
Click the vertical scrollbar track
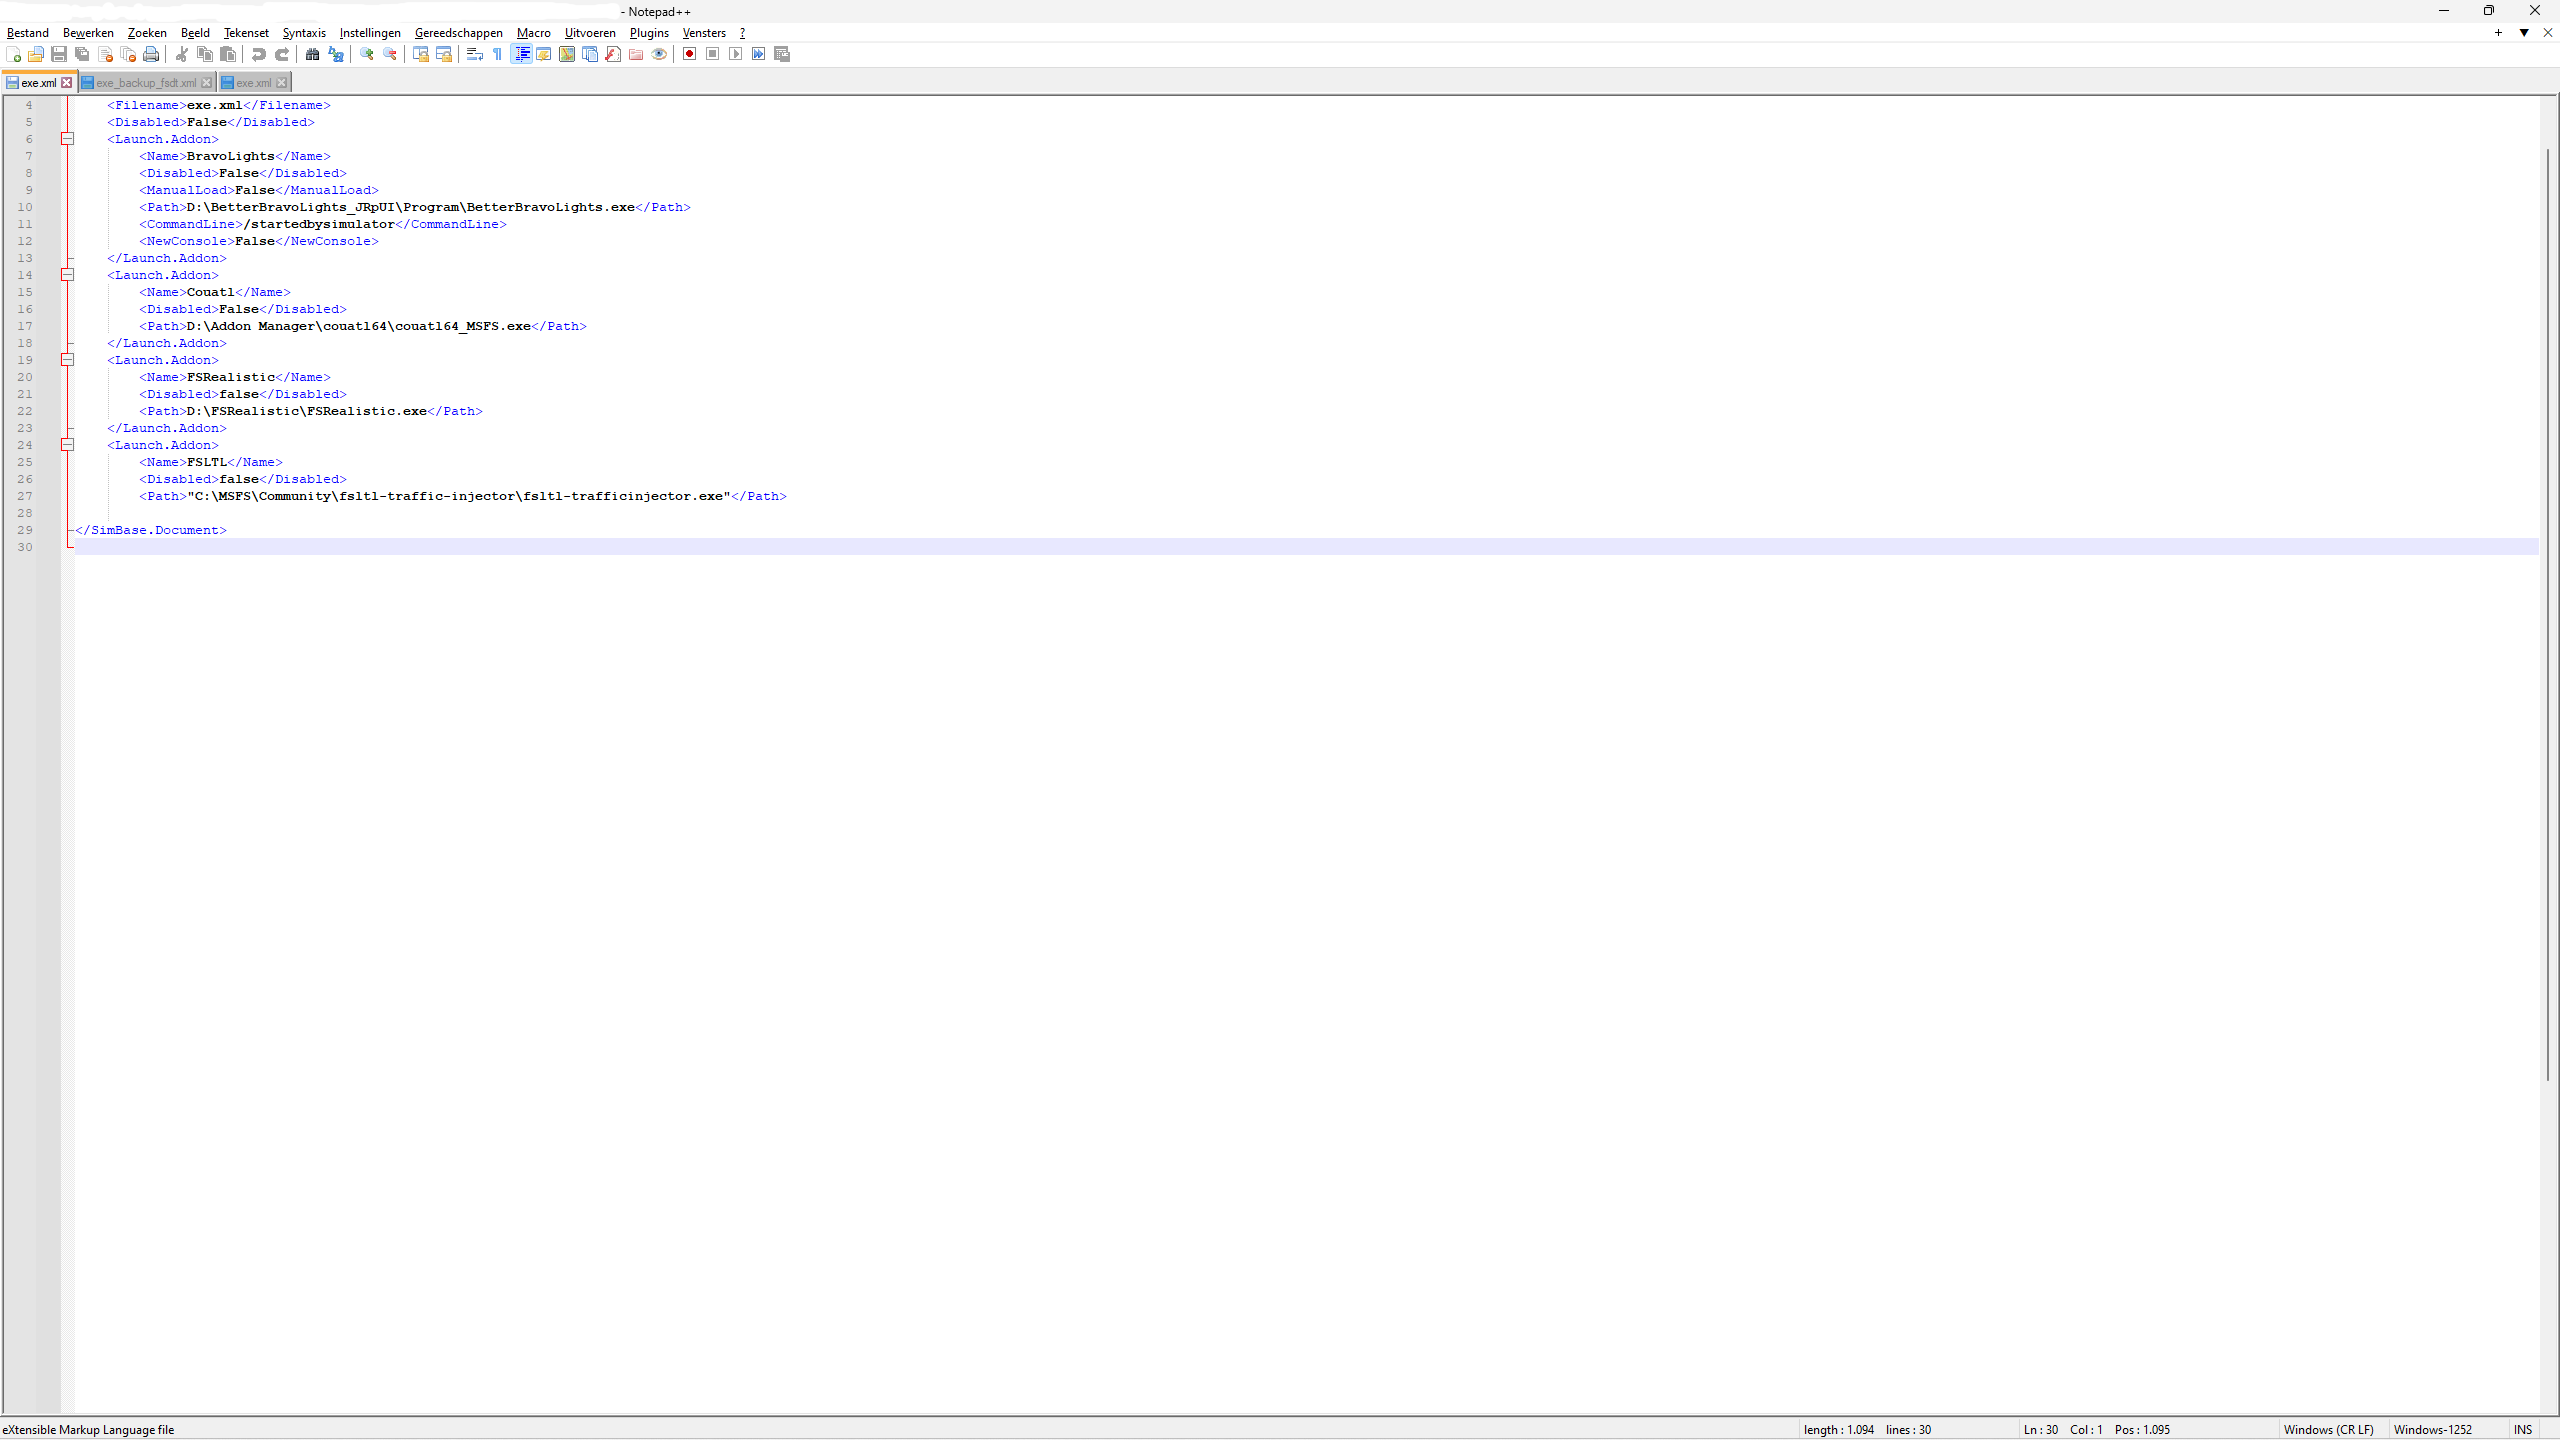point(2548,1250)
